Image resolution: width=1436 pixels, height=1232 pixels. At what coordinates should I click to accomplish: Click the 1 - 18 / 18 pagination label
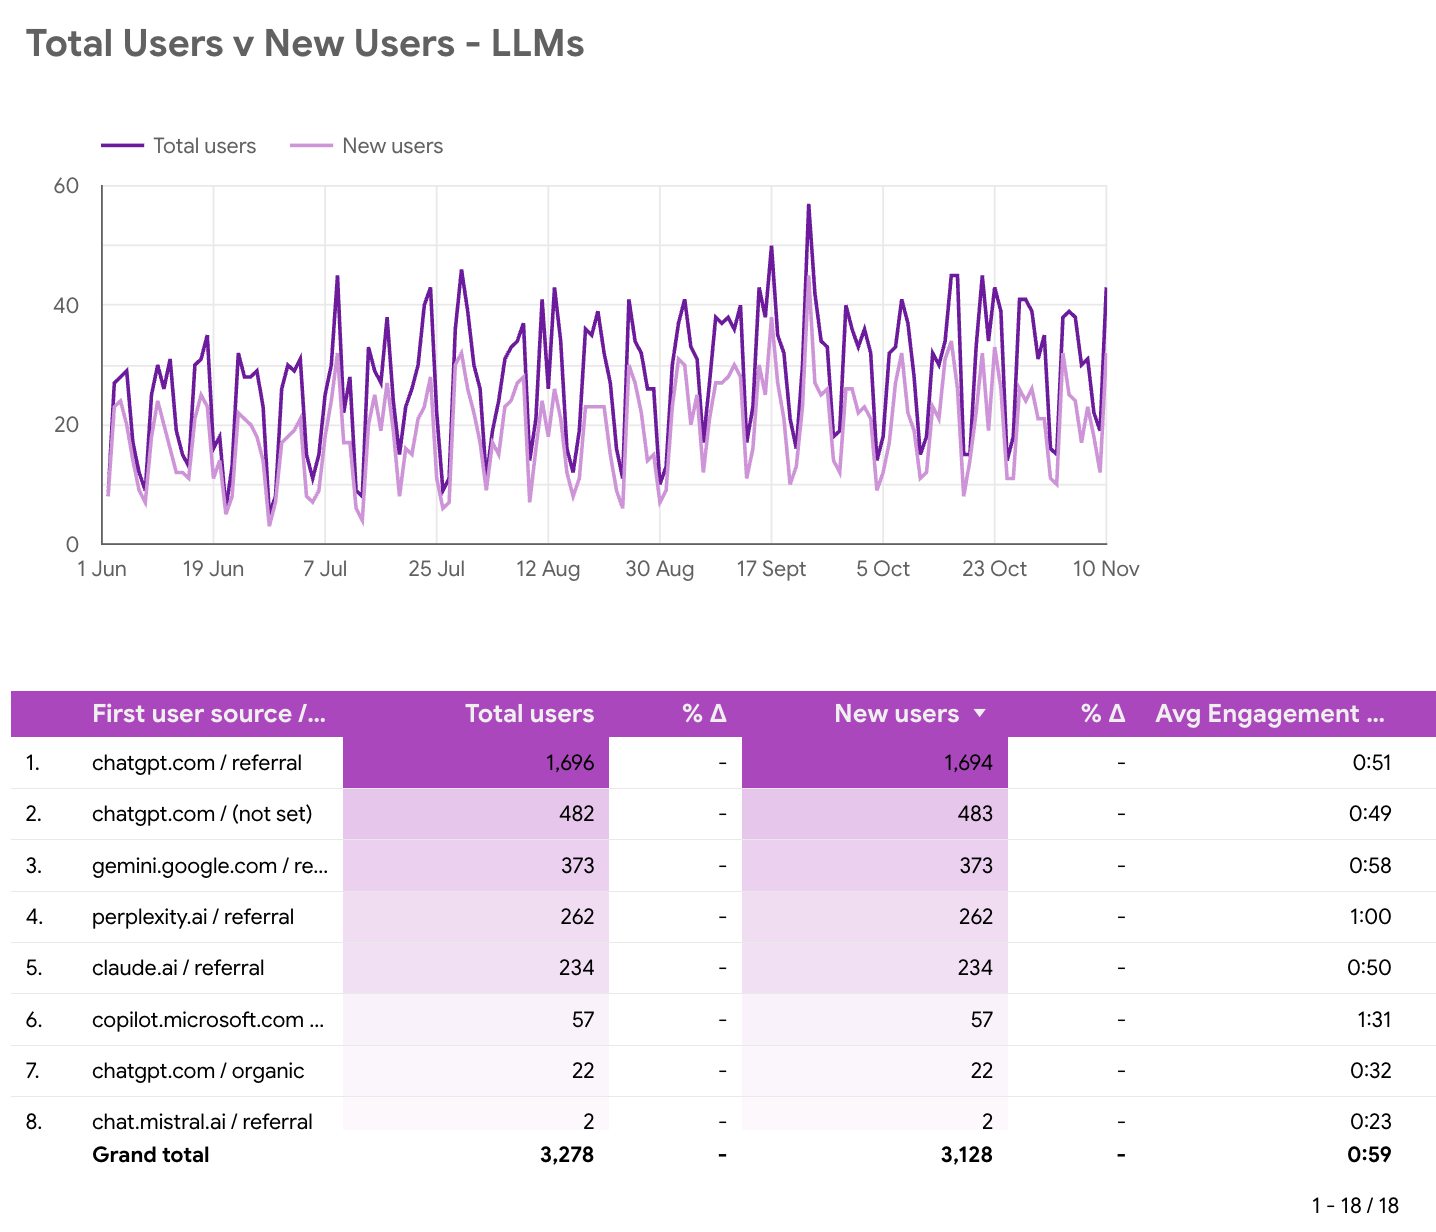point(1355,1205)
